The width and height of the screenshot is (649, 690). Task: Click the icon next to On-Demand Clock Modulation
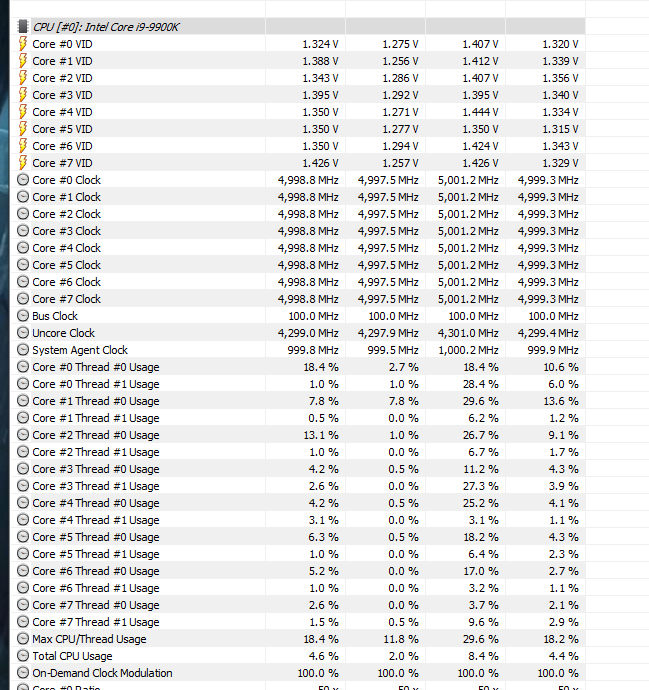click(x=23, y=673)
